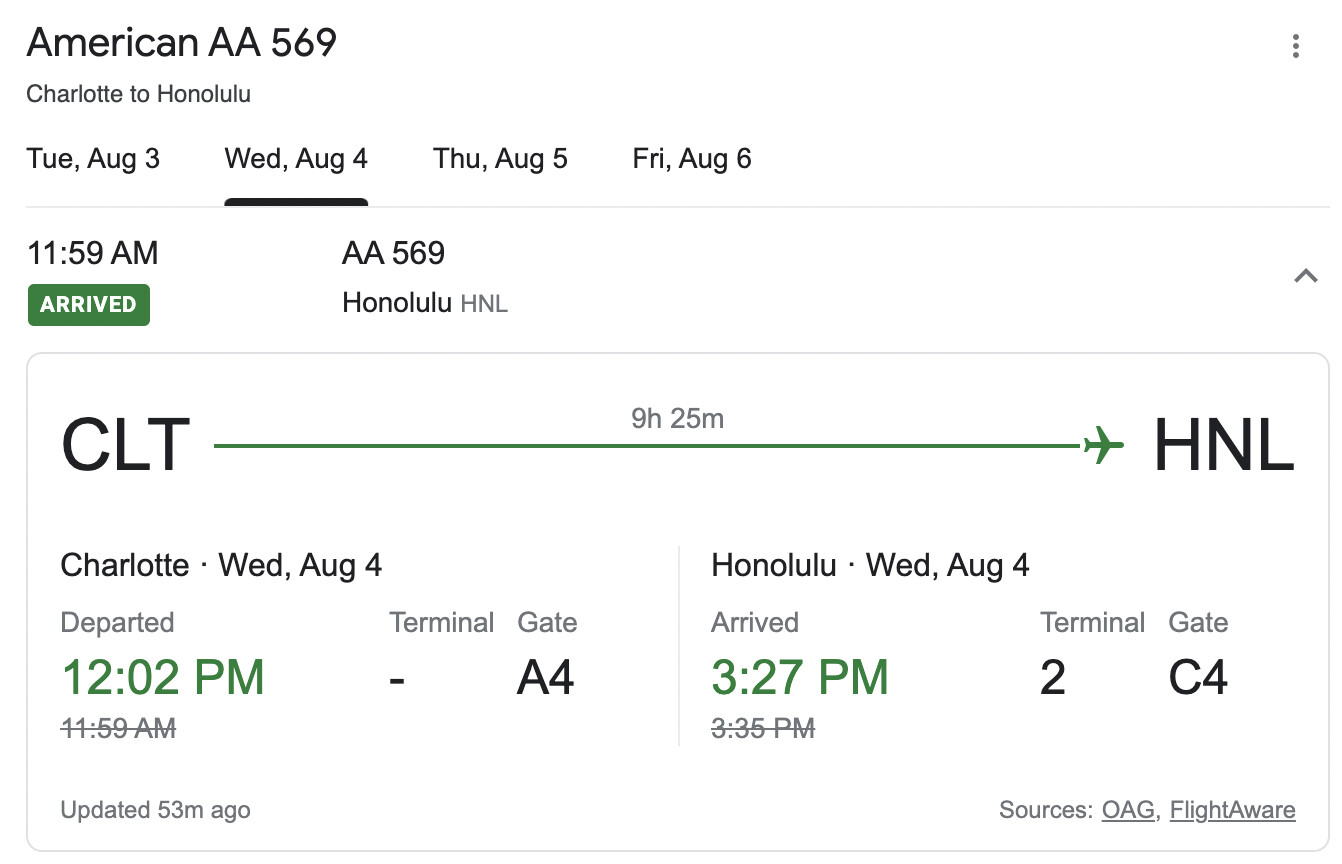Click the arrival gate C4
The height and width of the screenshot is (864, 1342).
coord(1198,678)
